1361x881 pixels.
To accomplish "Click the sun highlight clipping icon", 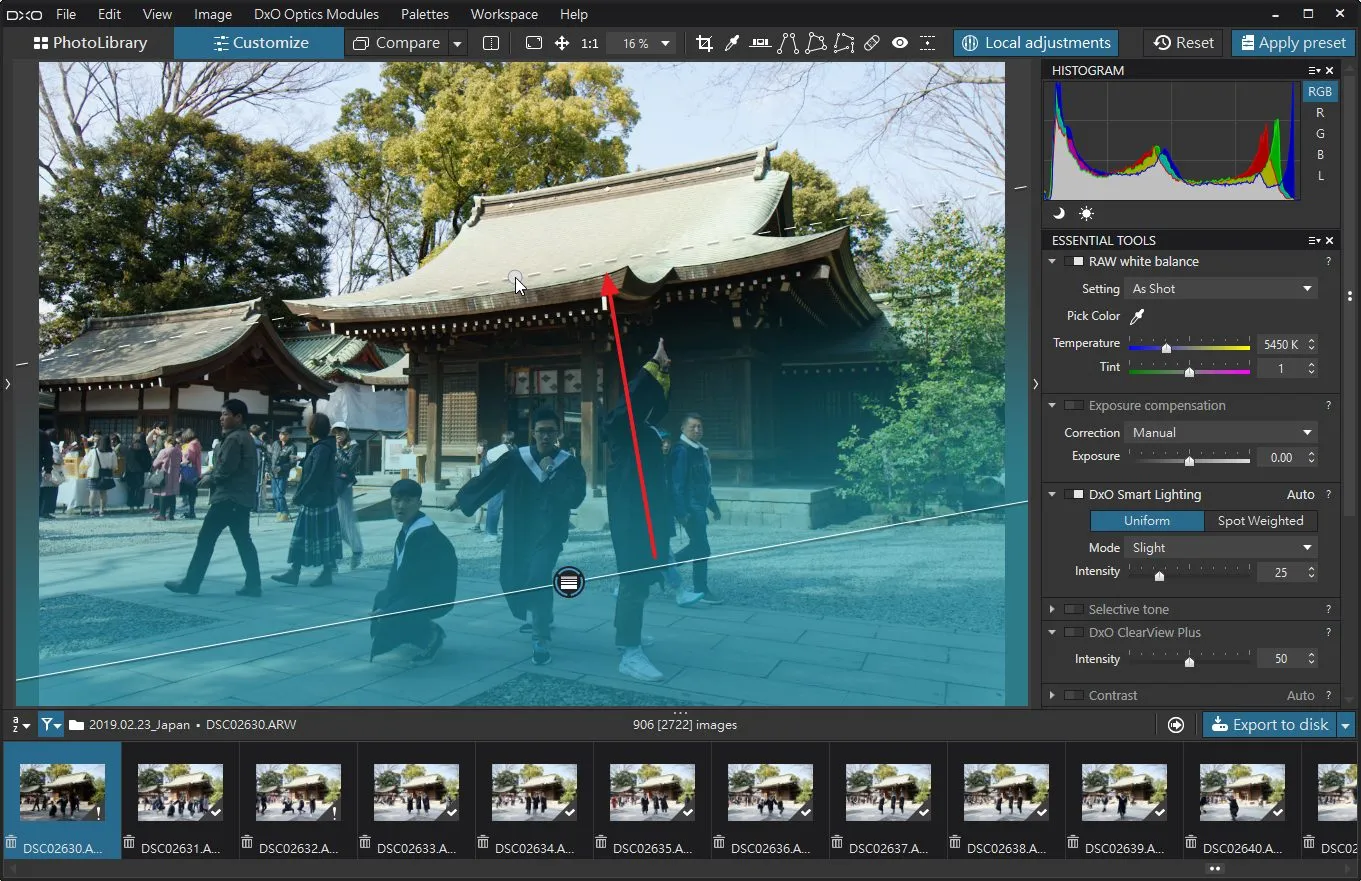I will 1086,213.
